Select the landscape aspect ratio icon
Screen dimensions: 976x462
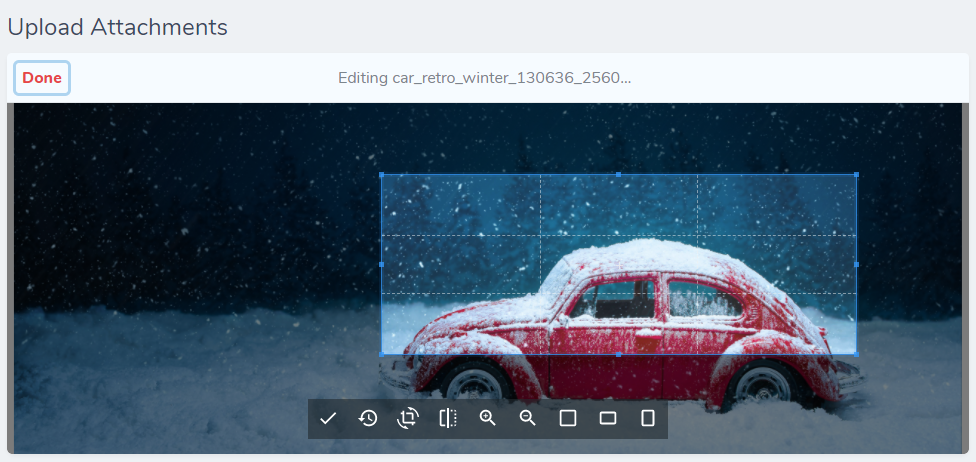tap(608, 418)
